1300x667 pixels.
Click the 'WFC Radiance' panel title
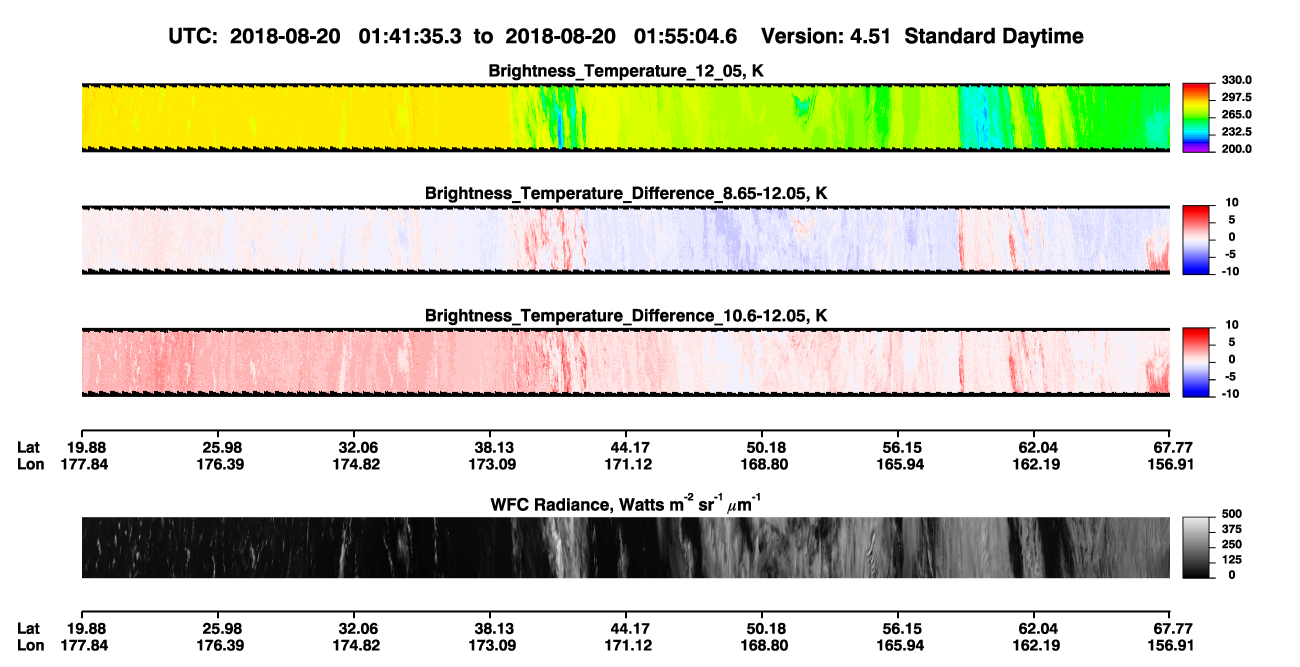[x=626, y=503]
